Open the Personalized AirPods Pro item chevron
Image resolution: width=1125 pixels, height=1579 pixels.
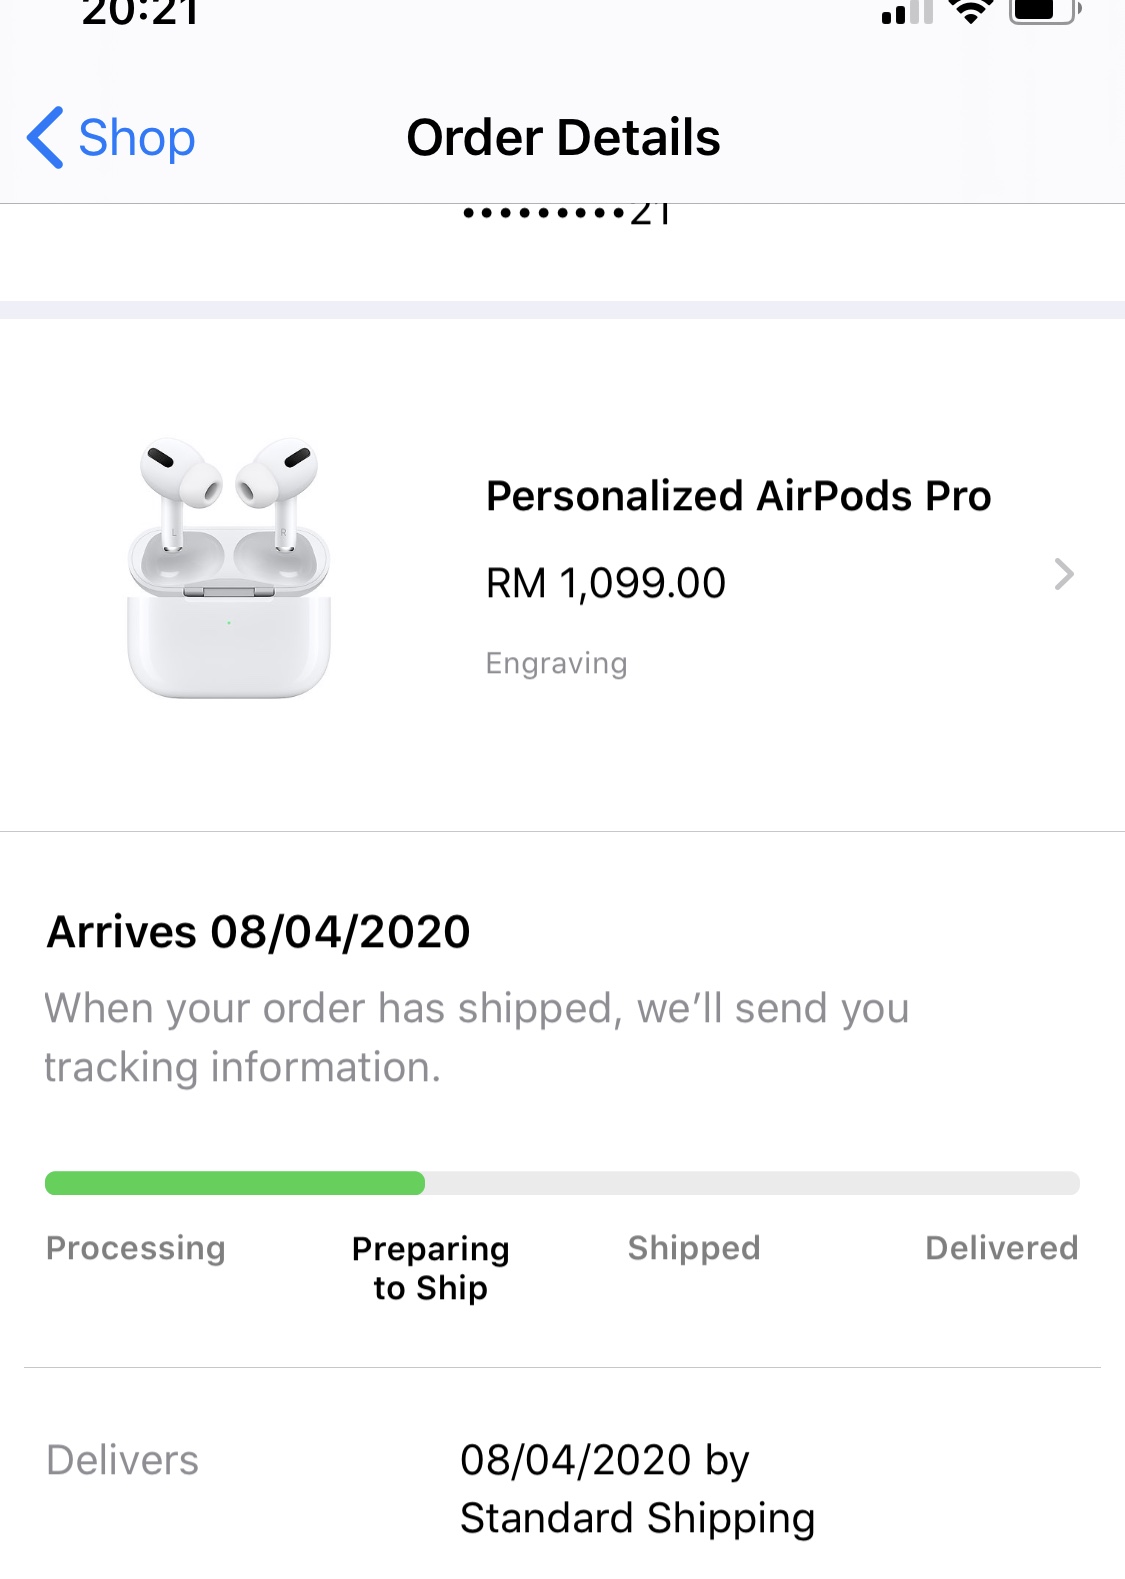tap(1064, 574)
